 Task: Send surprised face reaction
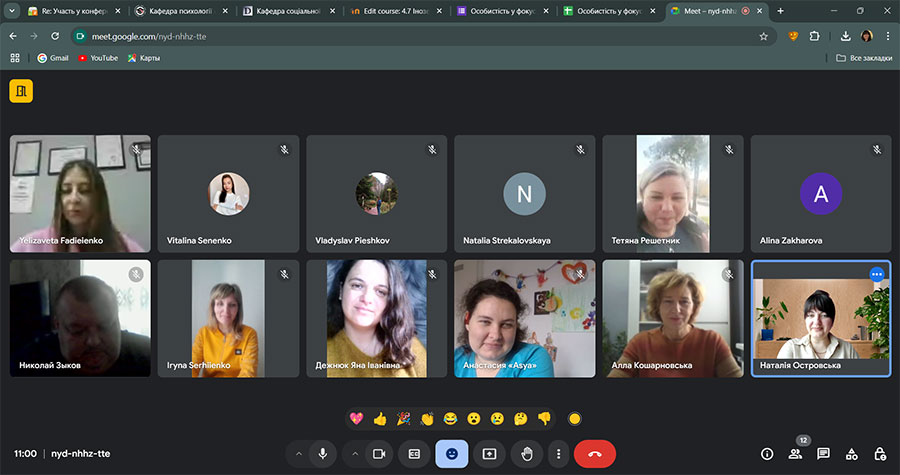coord(474,419)
